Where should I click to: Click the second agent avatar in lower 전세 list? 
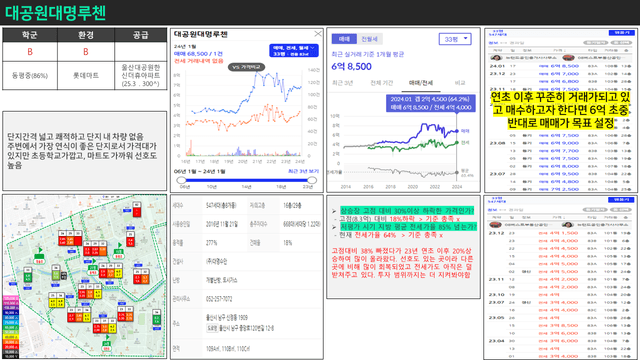coord(567,225)
